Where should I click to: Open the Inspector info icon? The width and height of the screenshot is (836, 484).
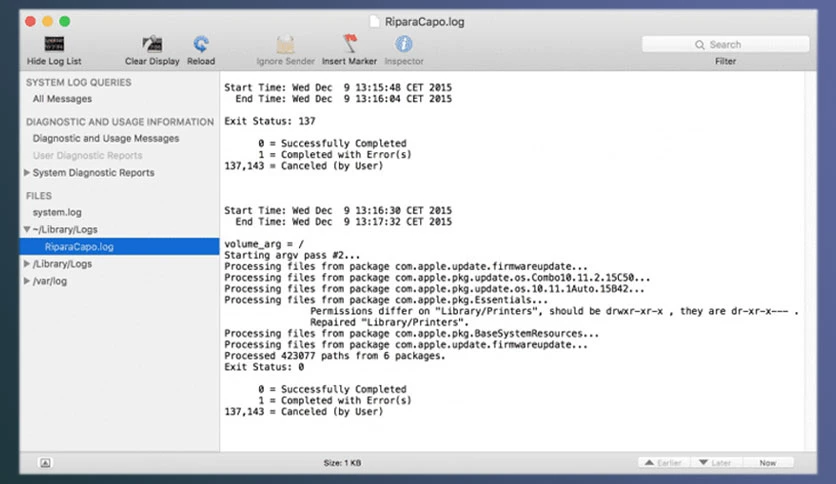(404, 44)
